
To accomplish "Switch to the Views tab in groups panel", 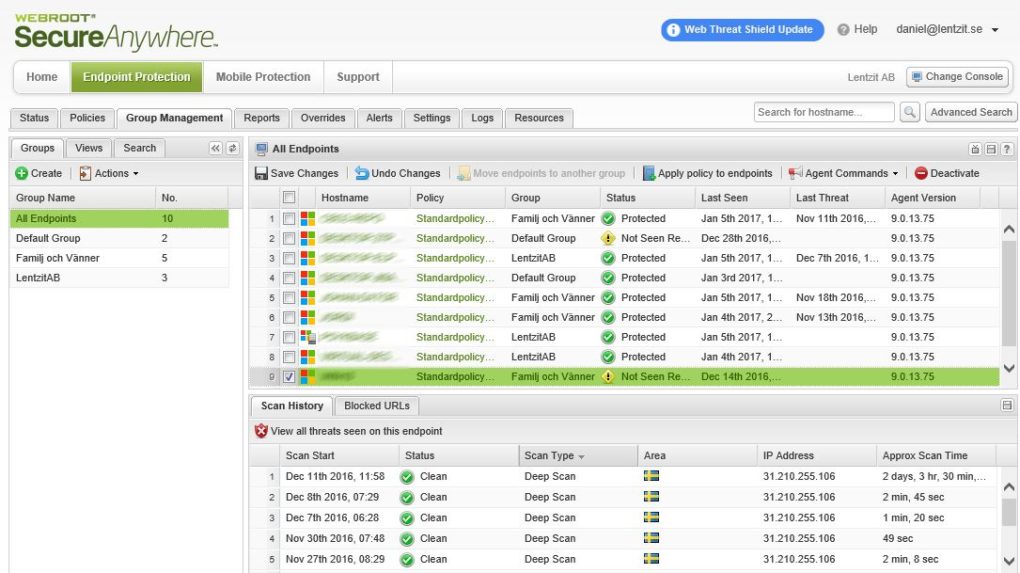I will 88,148.
